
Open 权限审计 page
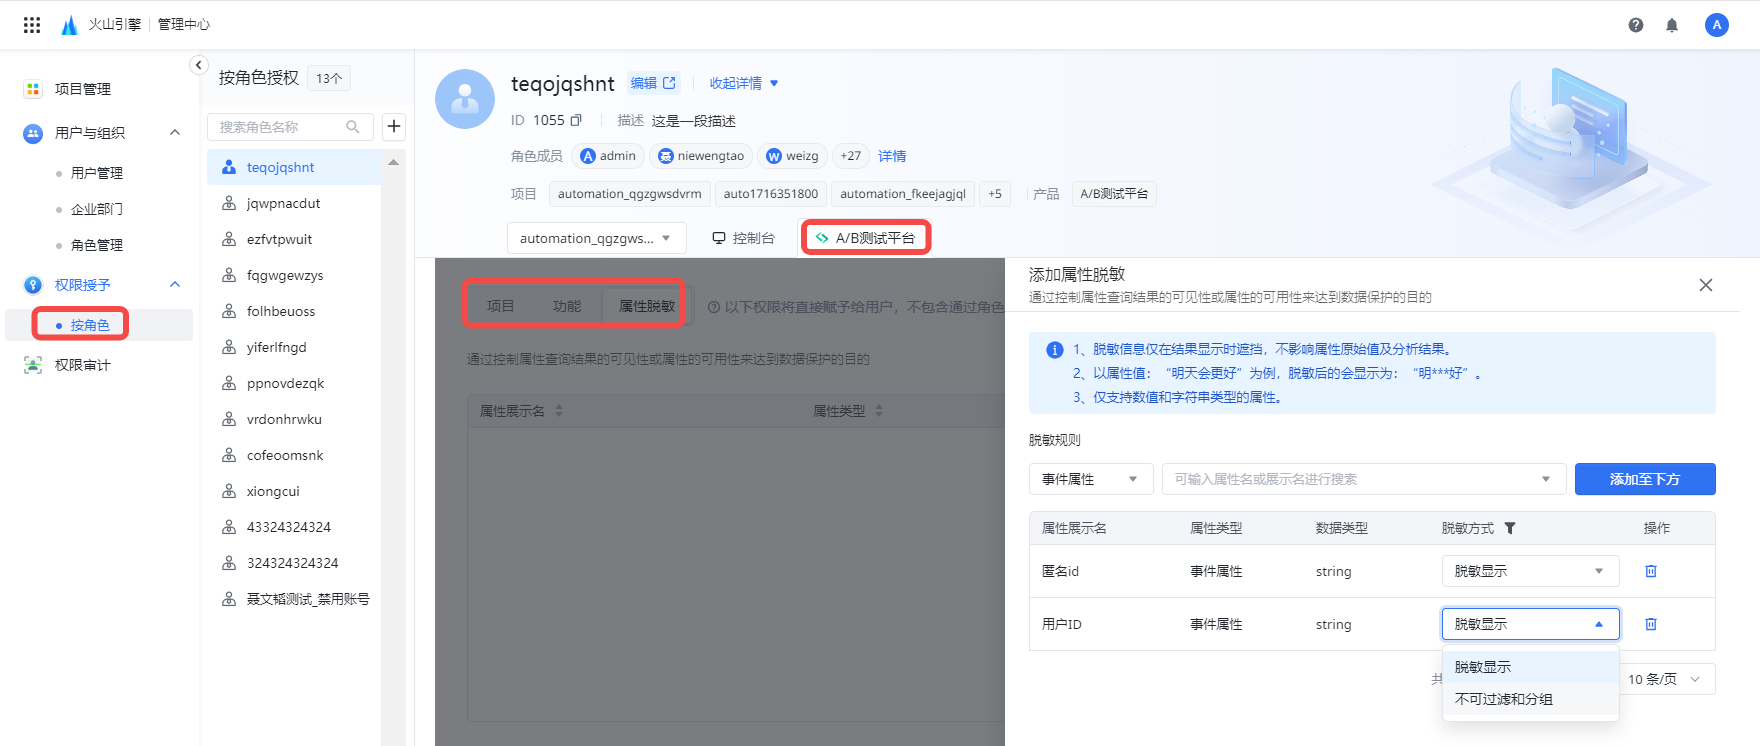83,365
